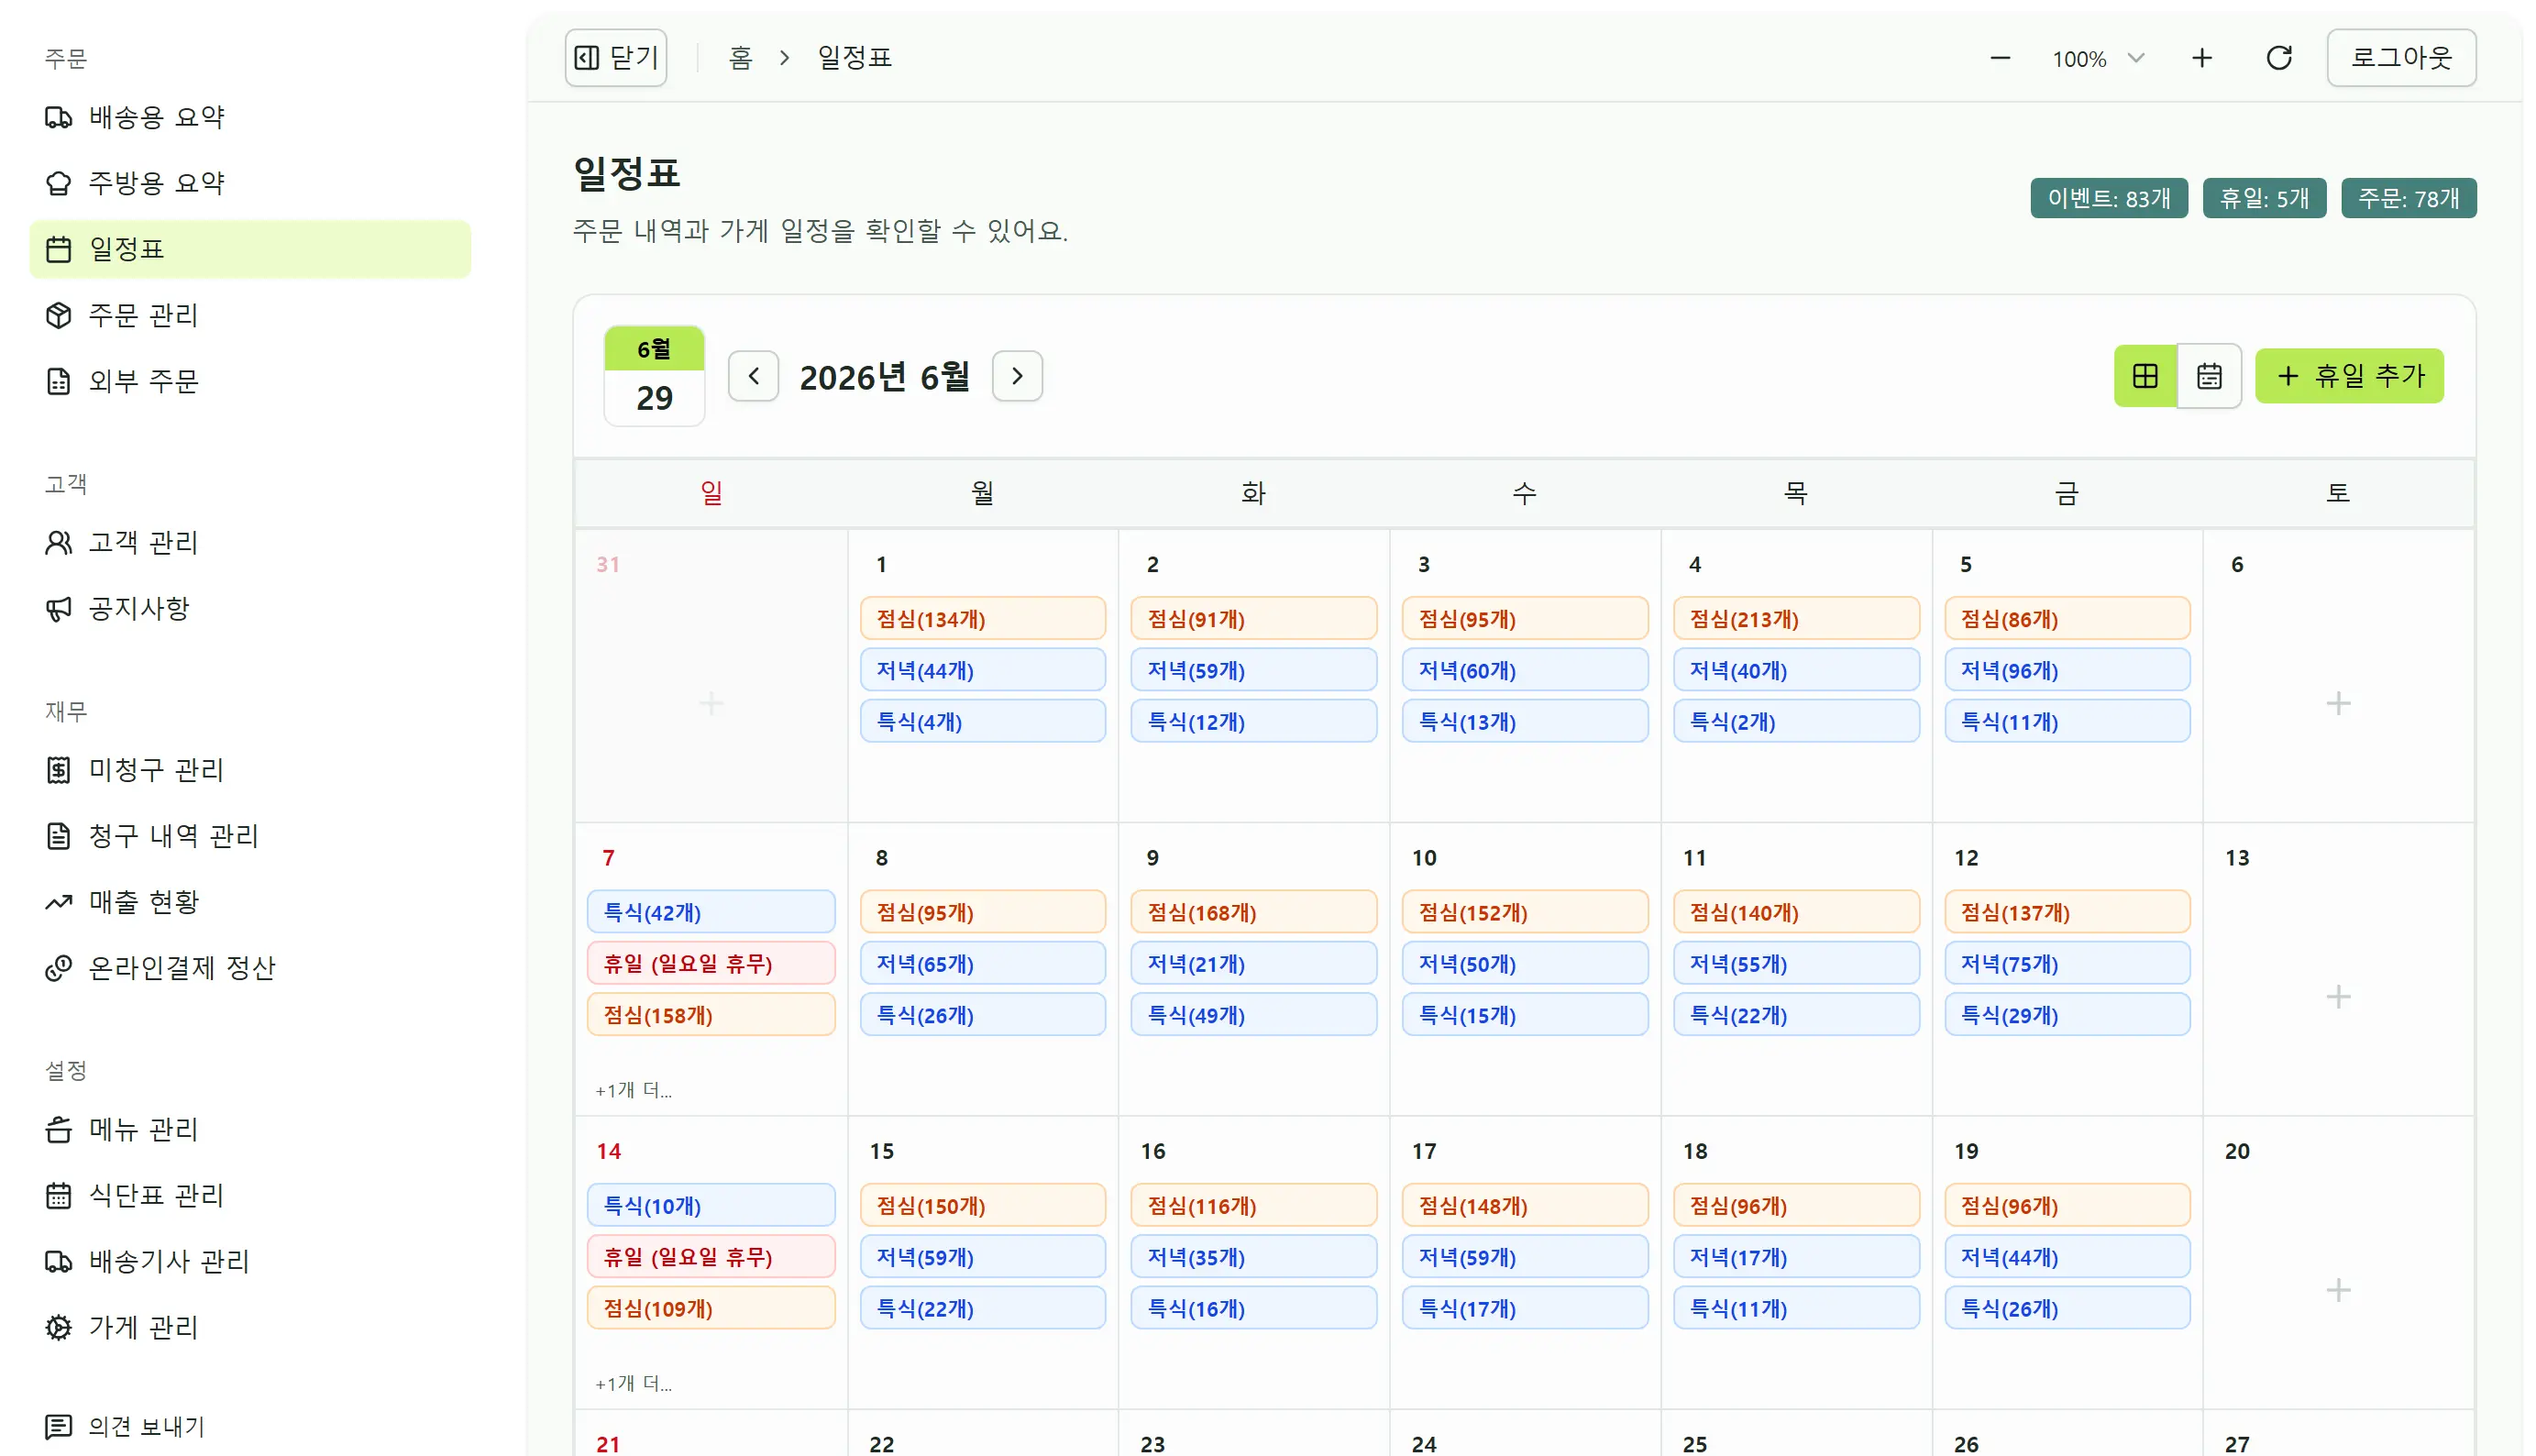This screenshot has height=1456, width=2536.
Task: Open 점심(134개) on June 1
Action: click(x=983, y=619)
